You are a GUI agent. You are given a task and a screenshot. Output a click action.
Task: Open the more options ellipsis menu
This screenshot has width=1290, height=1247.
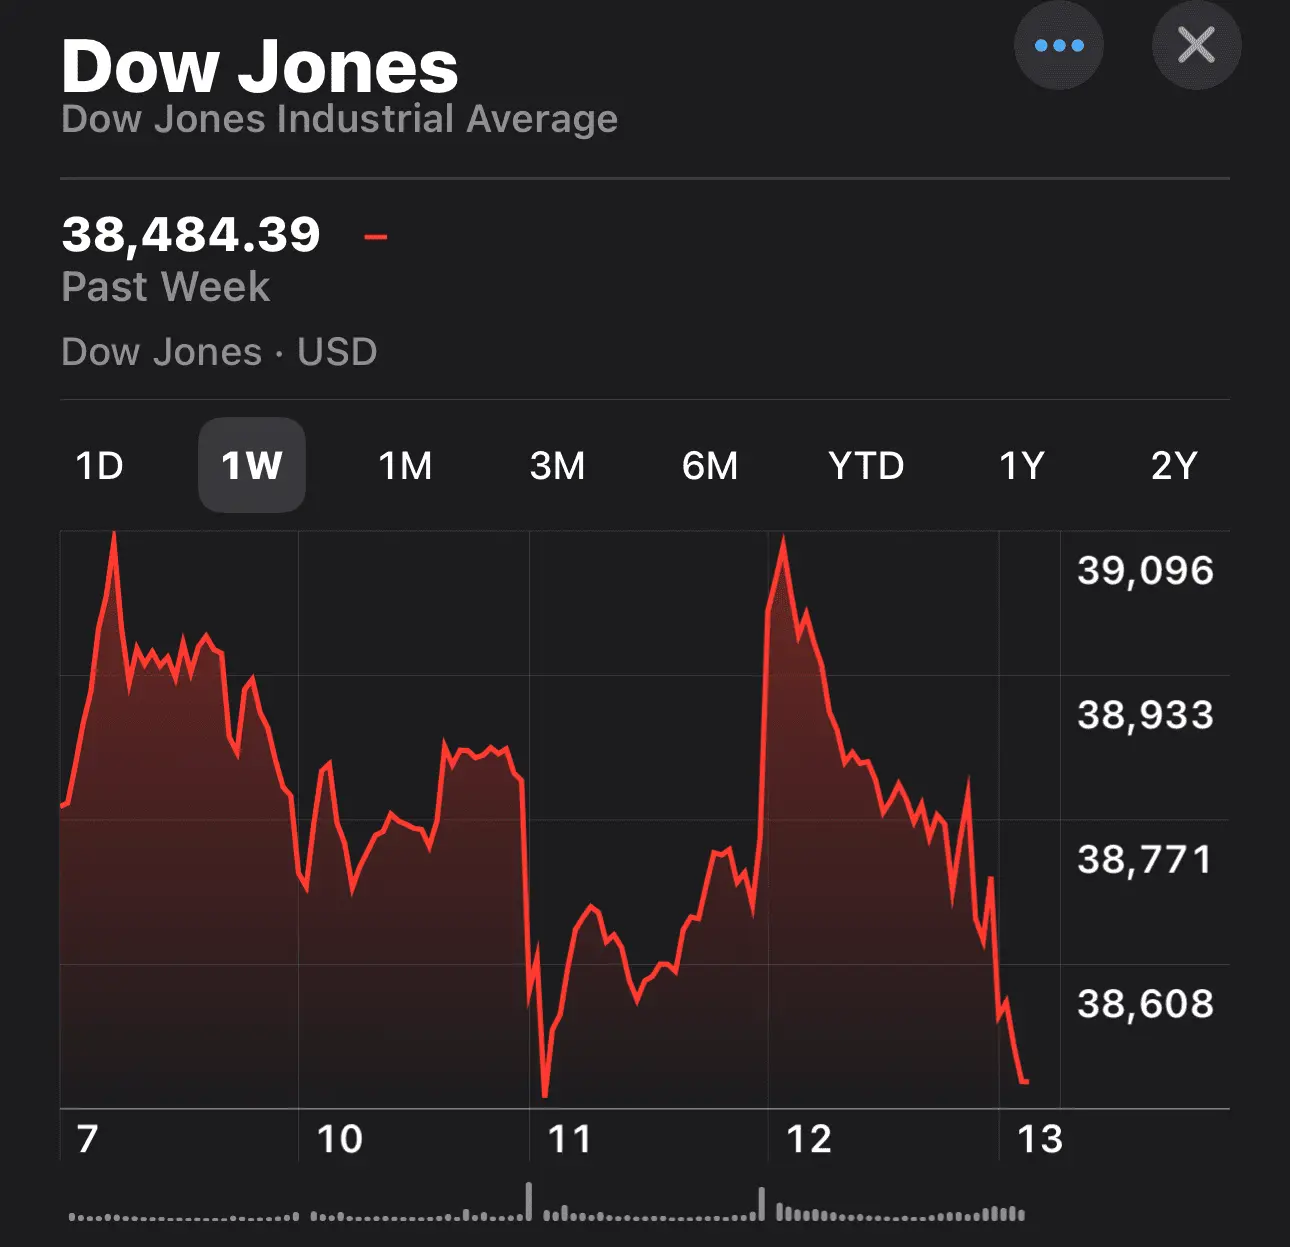point(1059,46)
